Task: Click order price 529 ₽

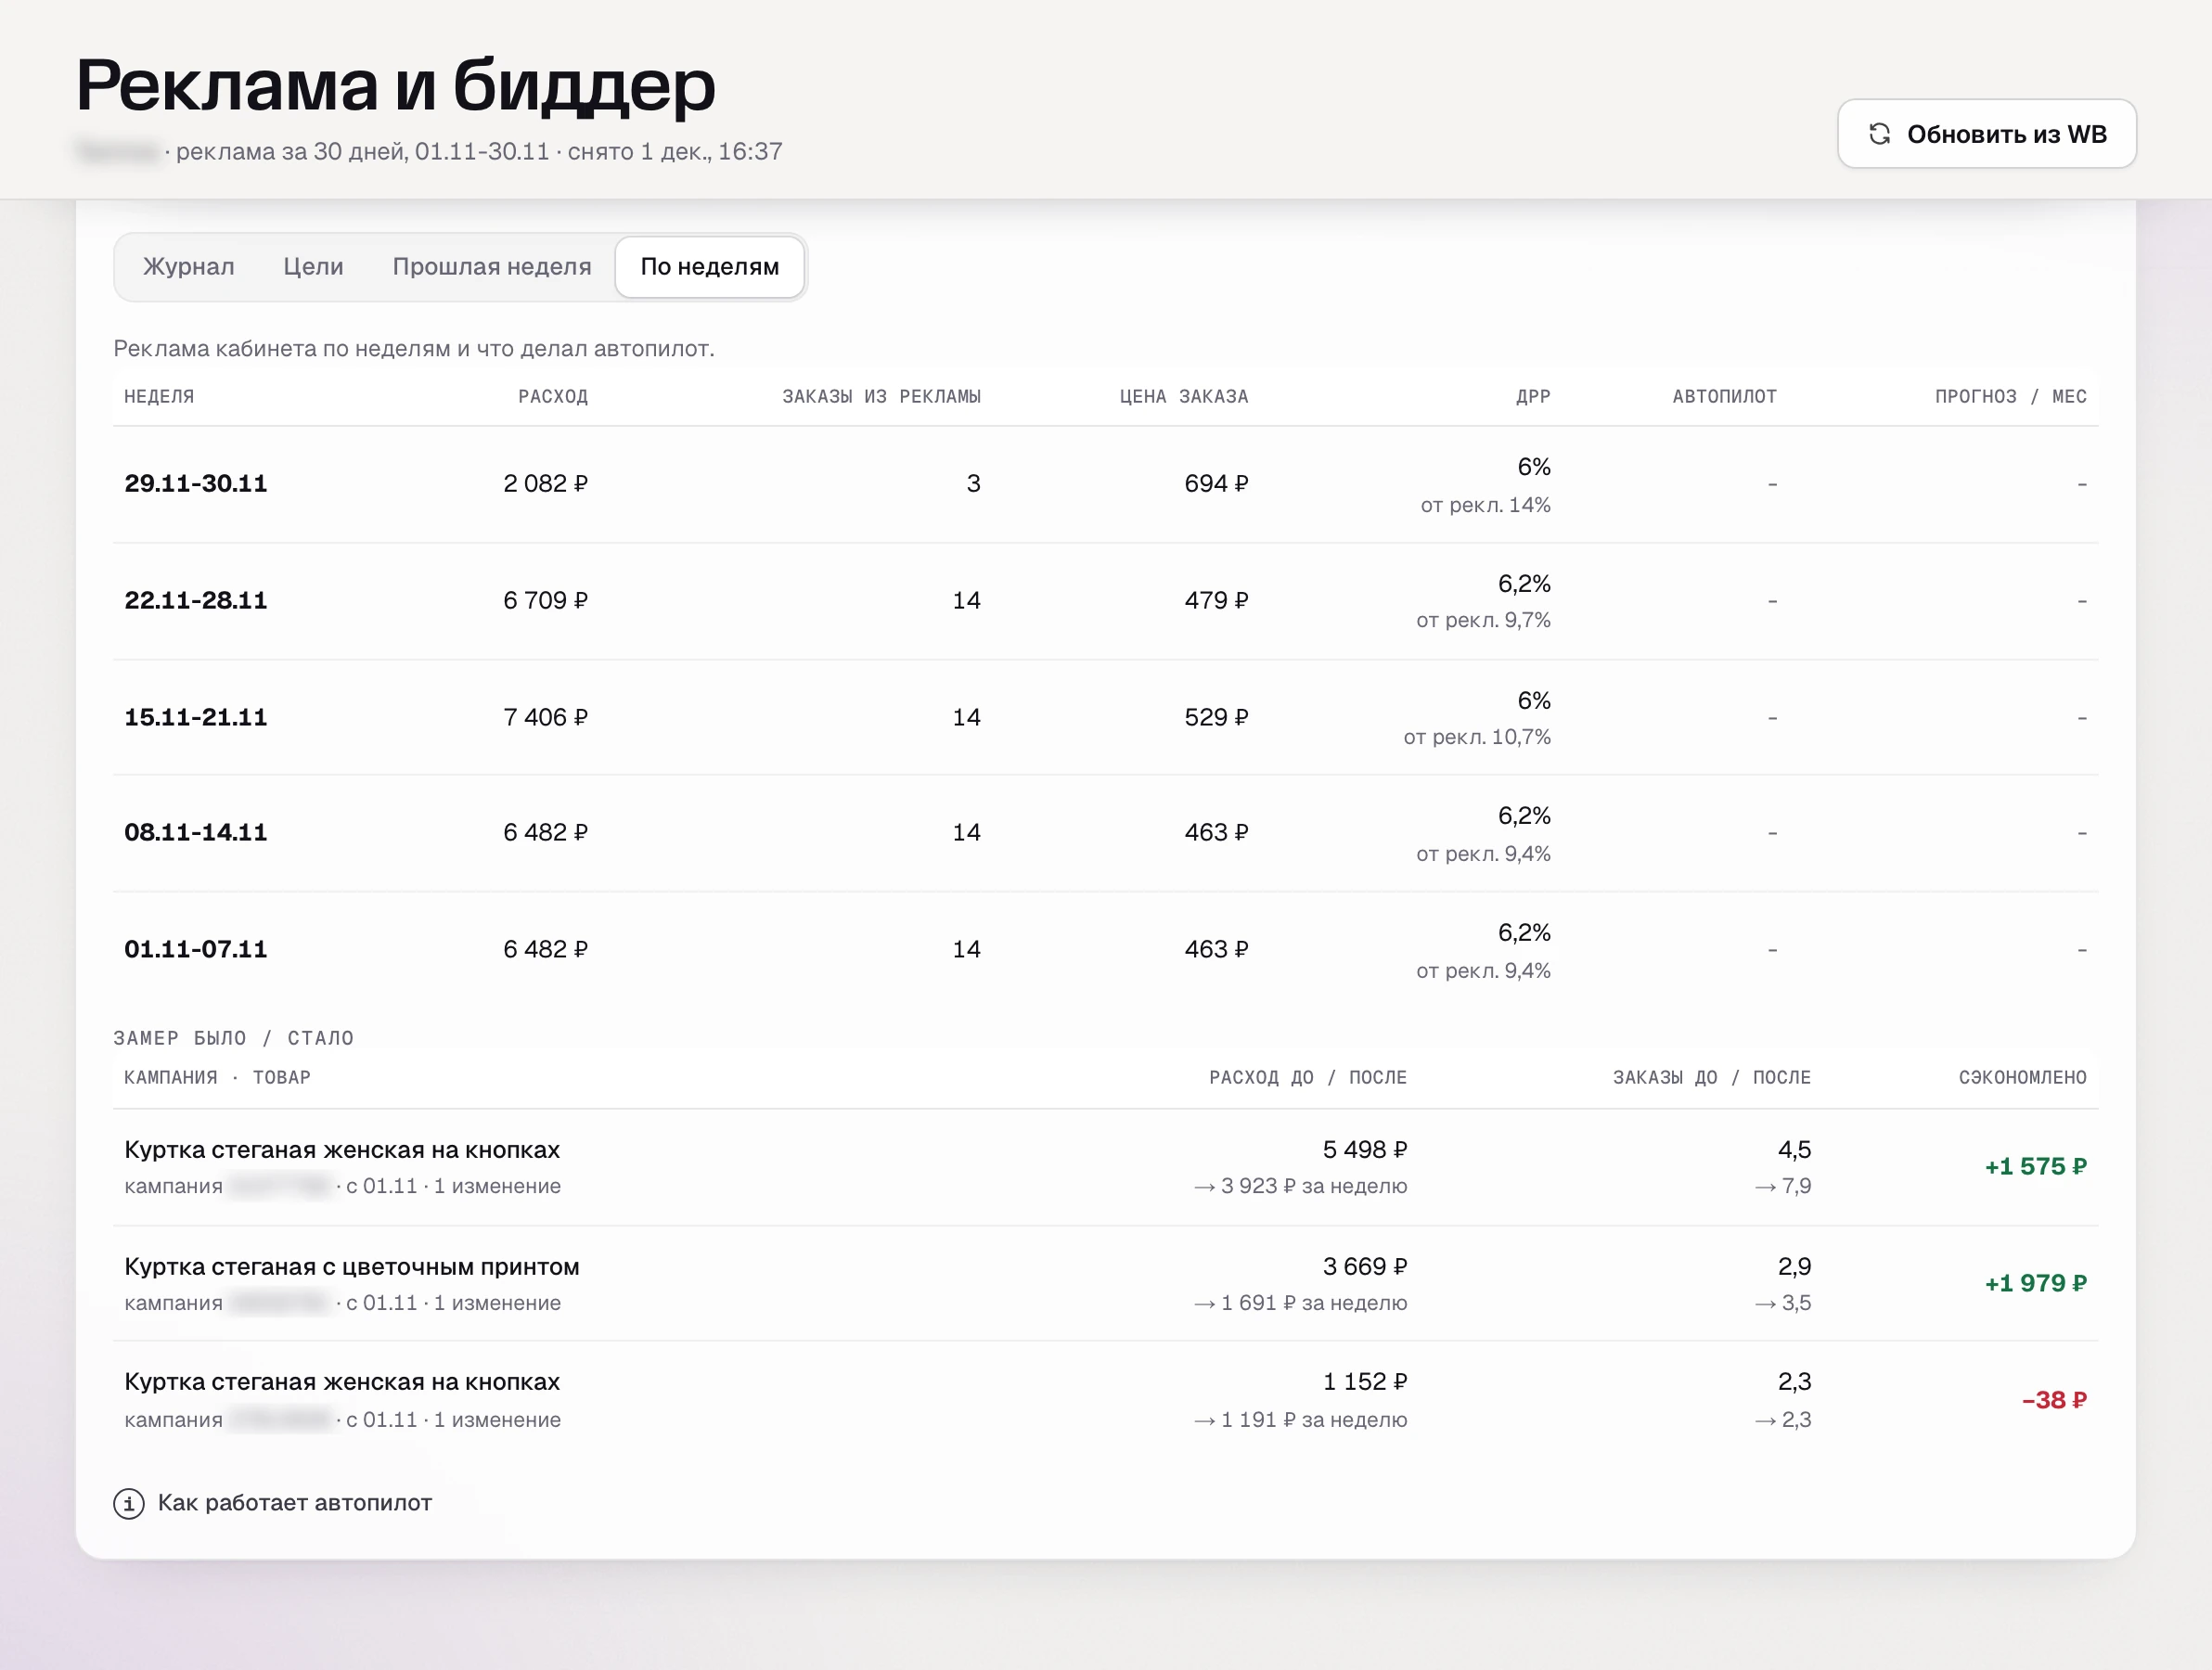Action: pyautogui.click(x=1217, y=717)
